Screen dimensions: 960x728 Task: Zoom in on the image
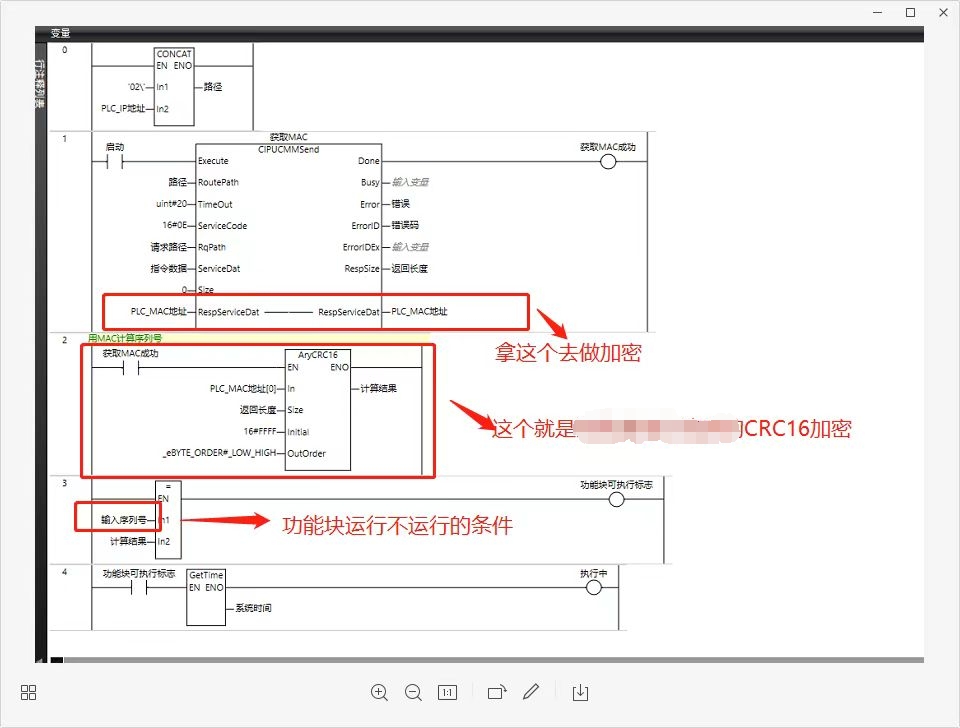[379, 692]
